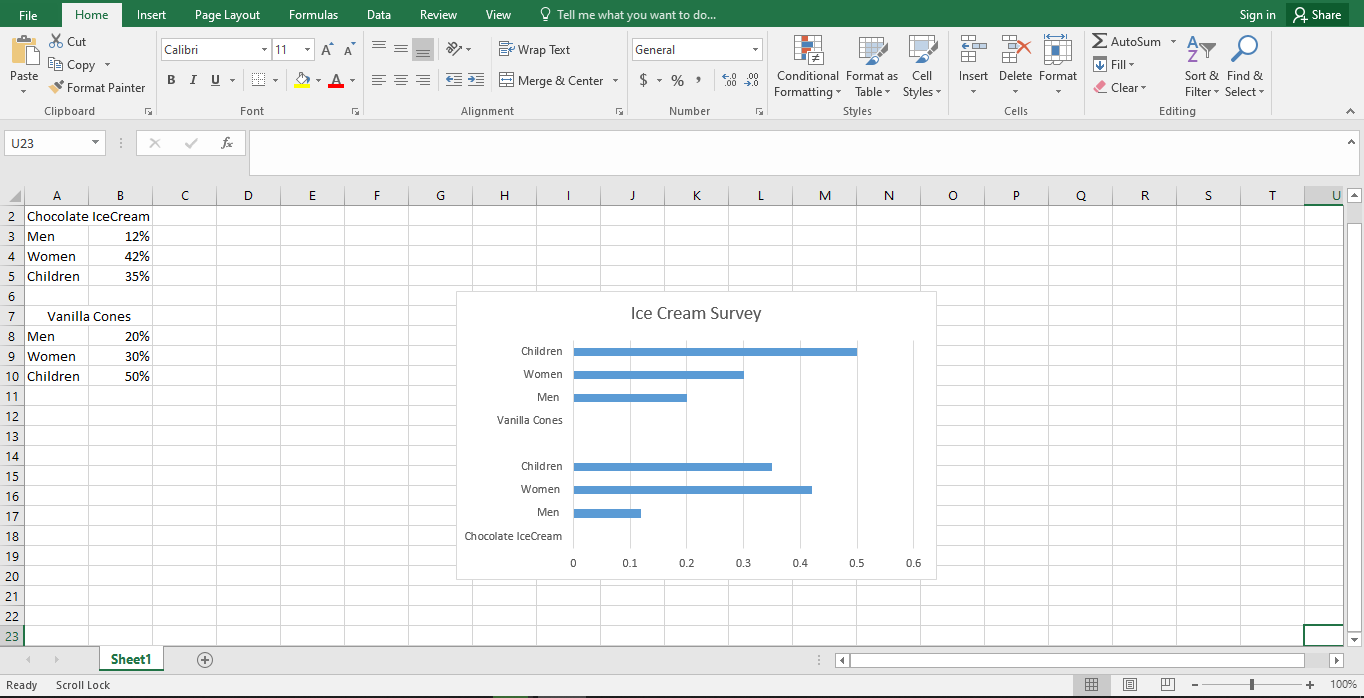Open the Number Format dropdown showing General
The height and width of the screenshot is (698, 1364).
[696, 48]
